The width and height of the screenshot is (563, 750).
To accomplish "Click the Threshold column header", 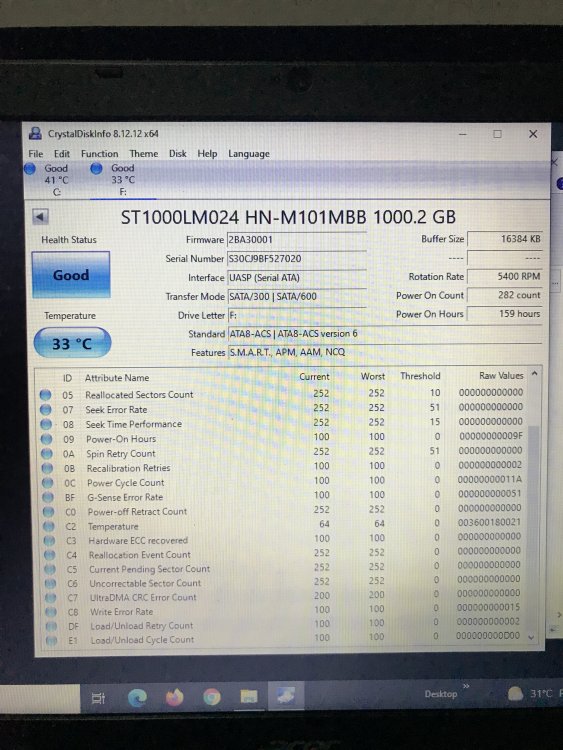I will (x=420, y=376).
